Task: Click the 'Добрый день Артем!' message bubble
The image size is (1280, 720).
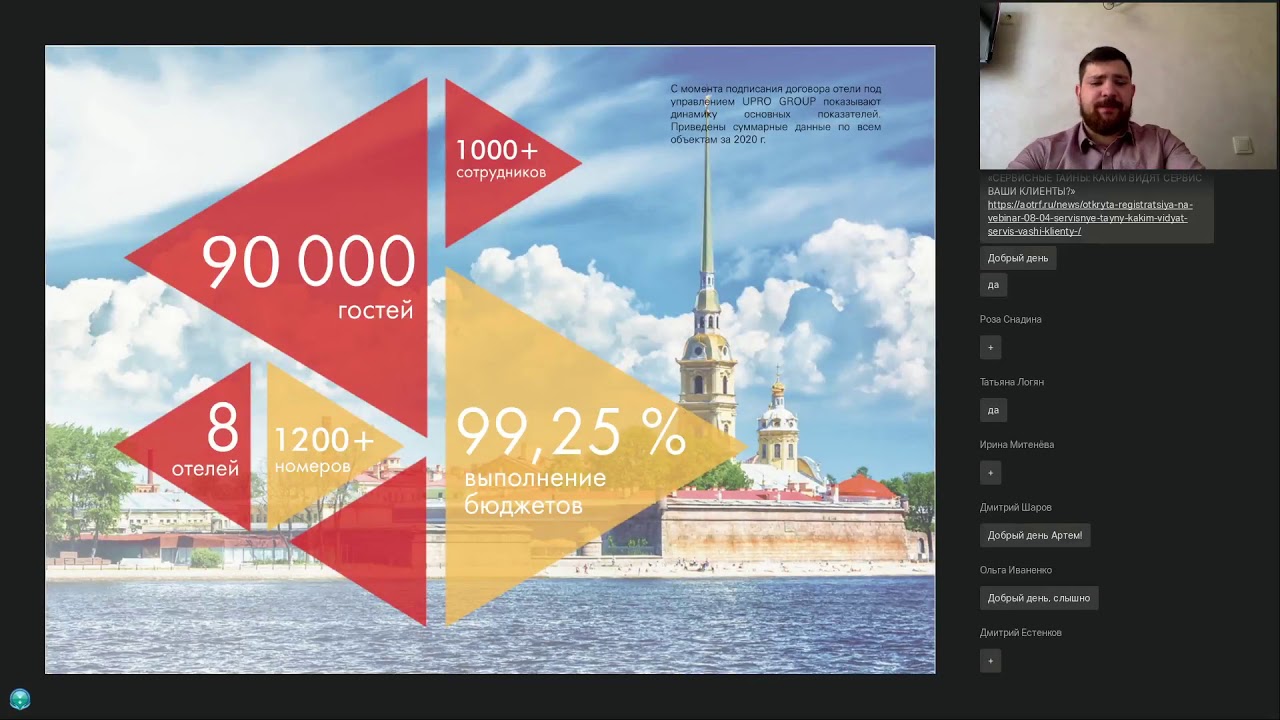Action: point(1035,535)
